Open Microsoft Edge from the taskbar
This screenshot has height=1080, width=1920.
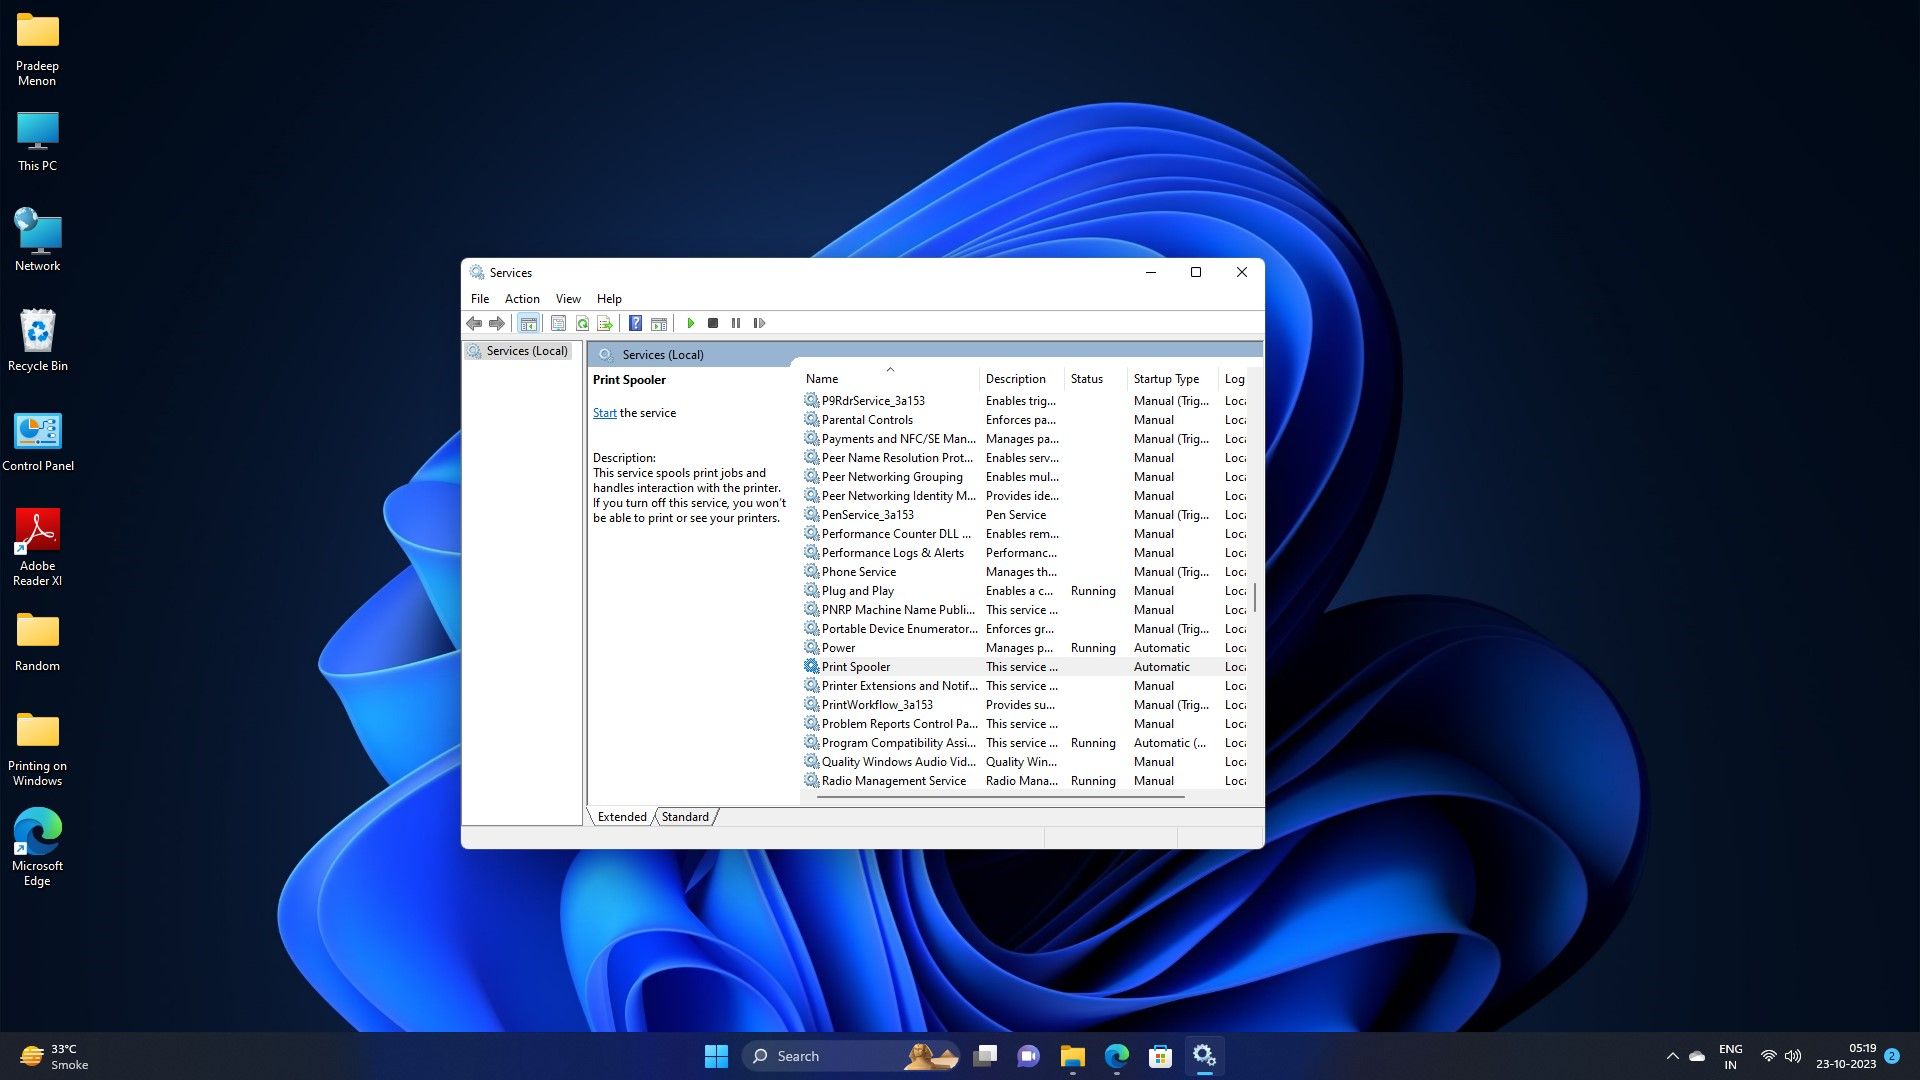[x=1116, y=1055]
